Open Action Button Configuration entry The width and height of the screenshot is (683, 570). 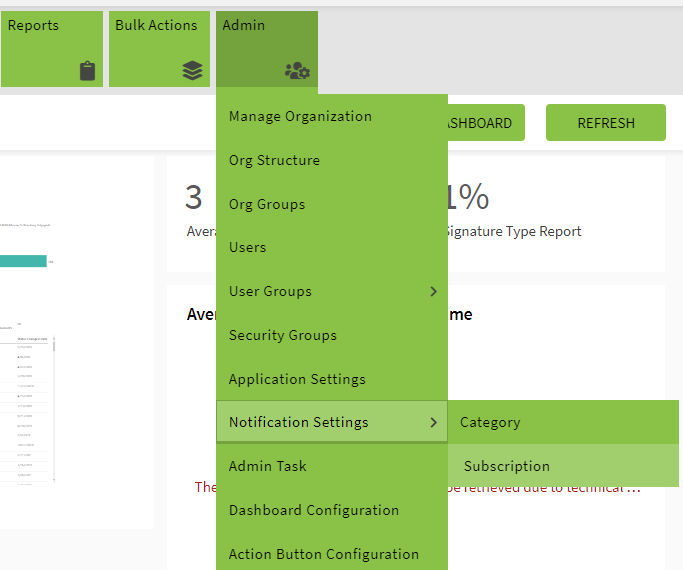(x=324, y=554)
